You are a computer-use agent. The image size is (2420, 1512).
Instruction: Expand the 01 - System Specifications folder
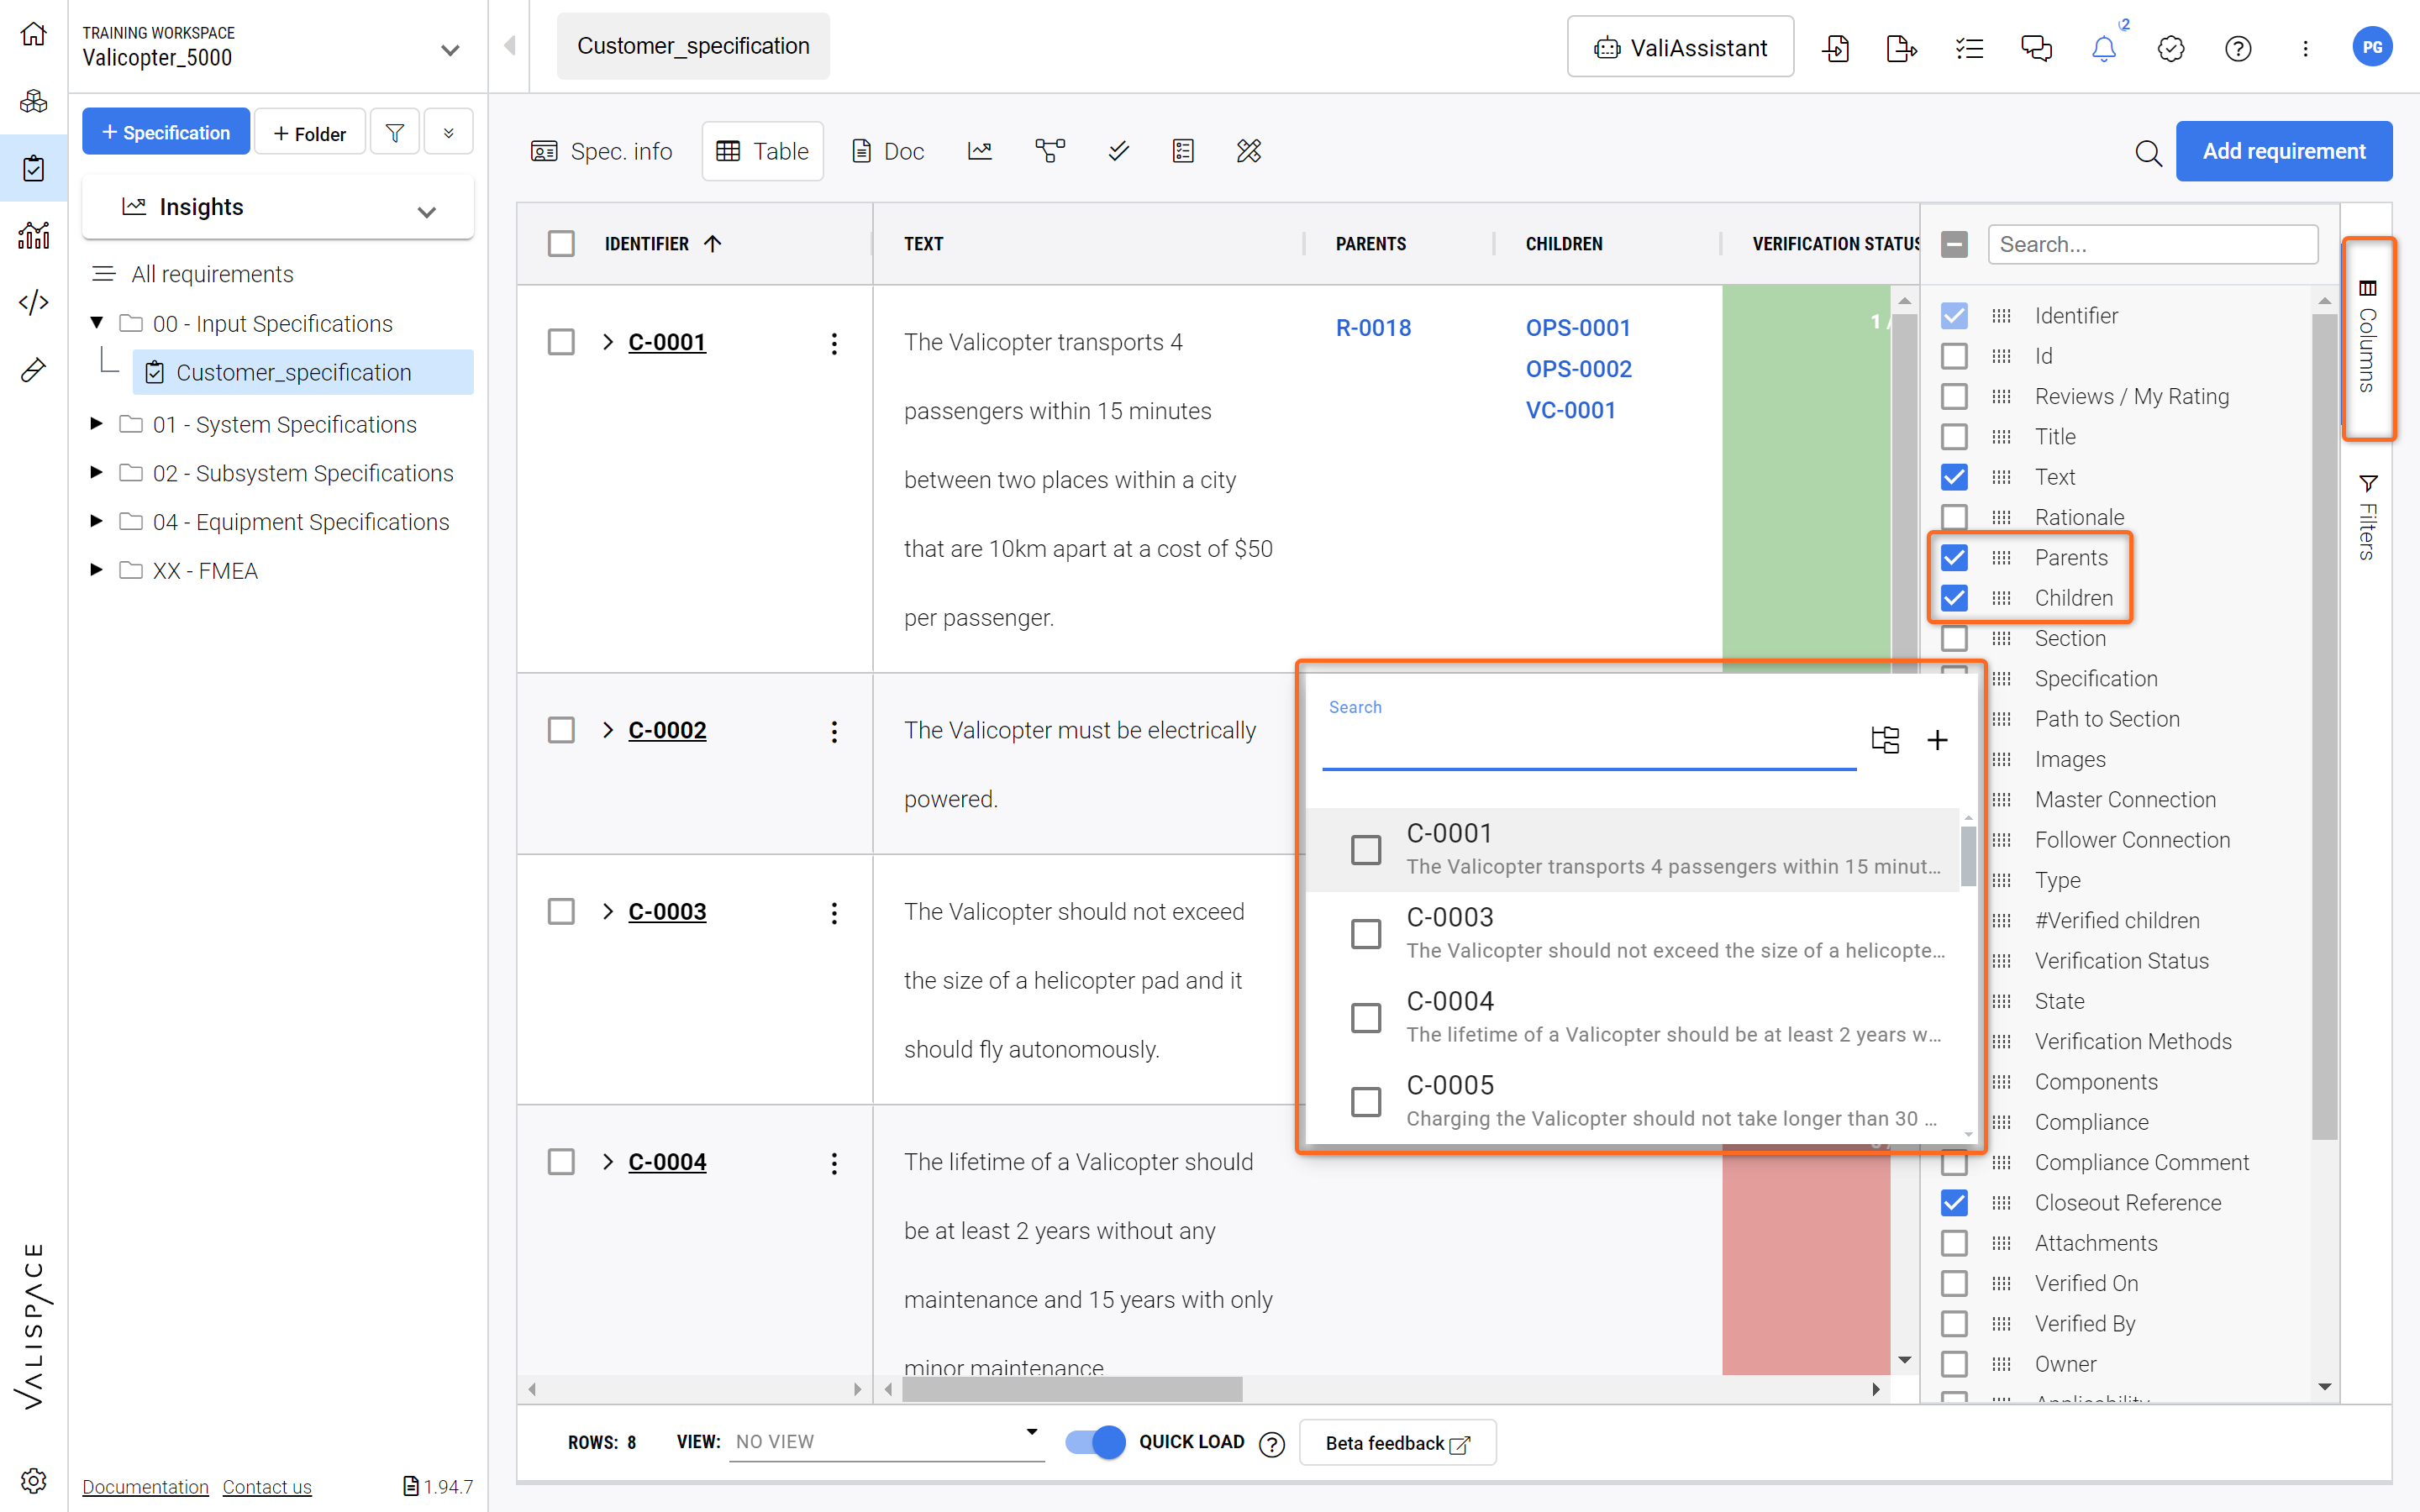point(96,424)
